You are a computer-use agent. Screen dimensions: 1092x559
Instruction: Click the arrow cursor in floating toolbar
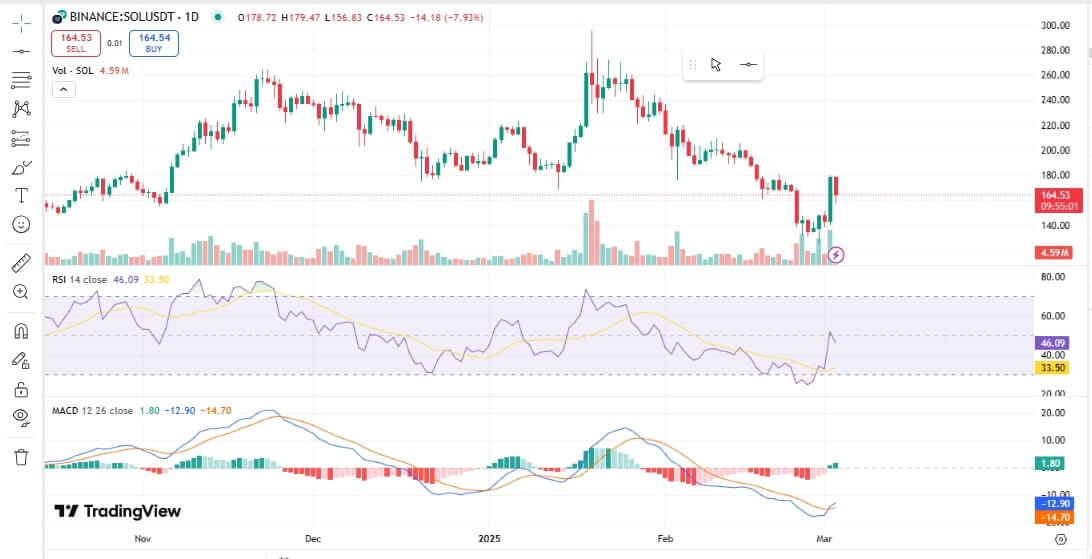(x=716, y=64)
